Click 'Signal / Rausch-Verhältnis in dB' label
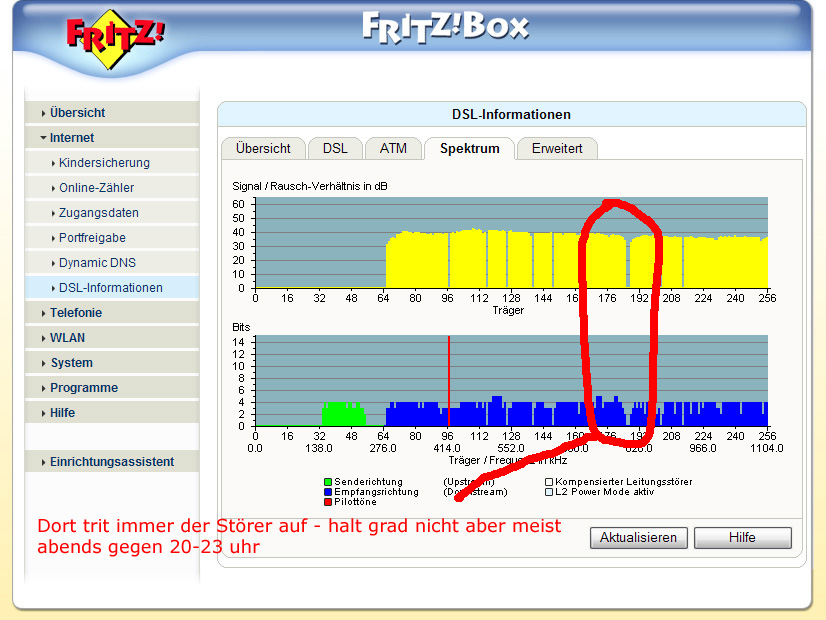Image resolution: width=826 pixels, height=620 pixels. click(310, 186)
